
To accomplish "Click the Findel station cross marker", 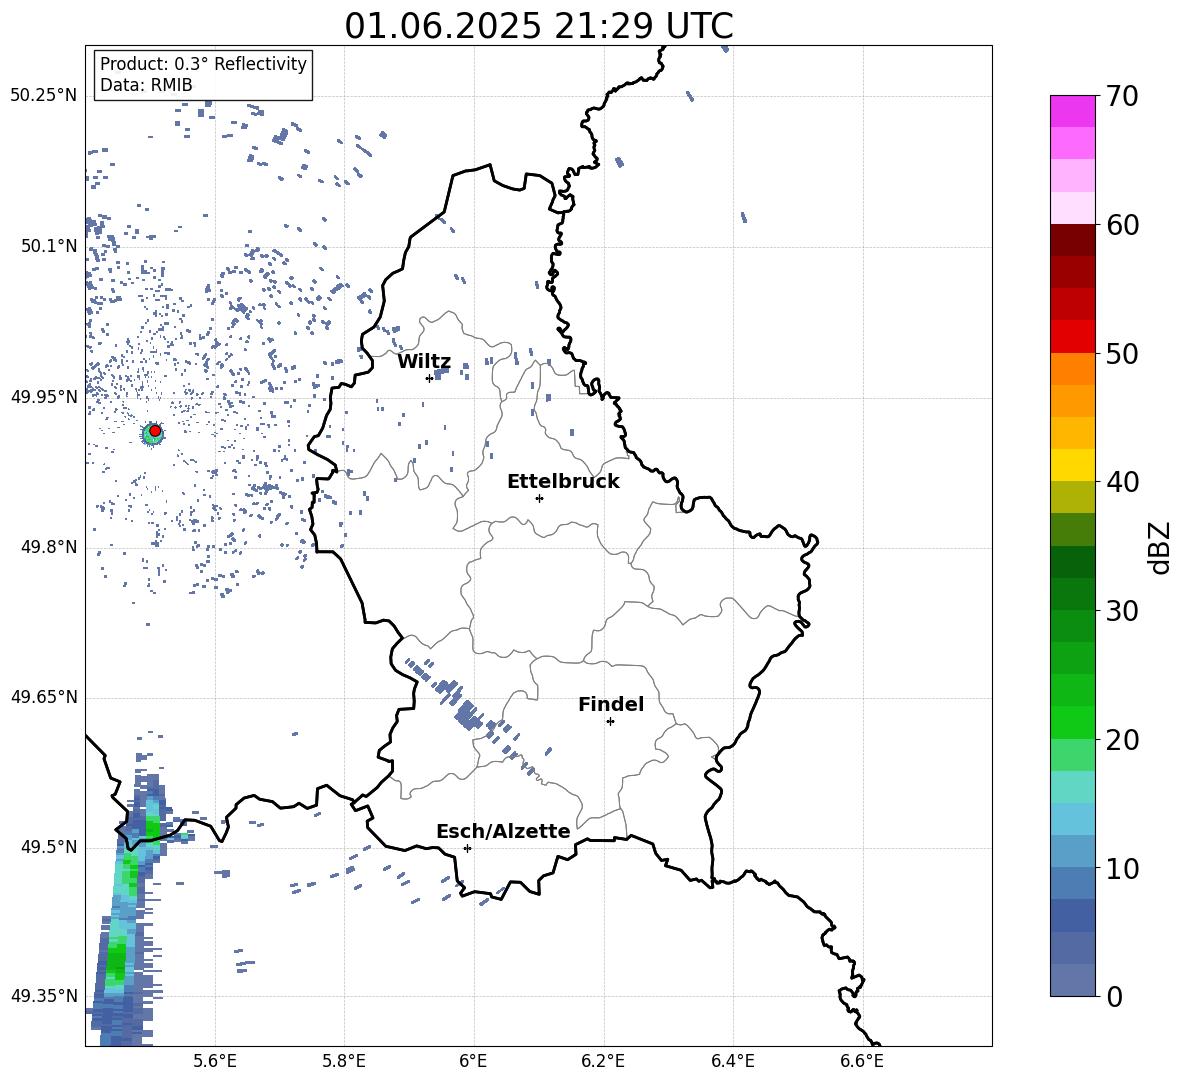I will click(x=610, y=721).
